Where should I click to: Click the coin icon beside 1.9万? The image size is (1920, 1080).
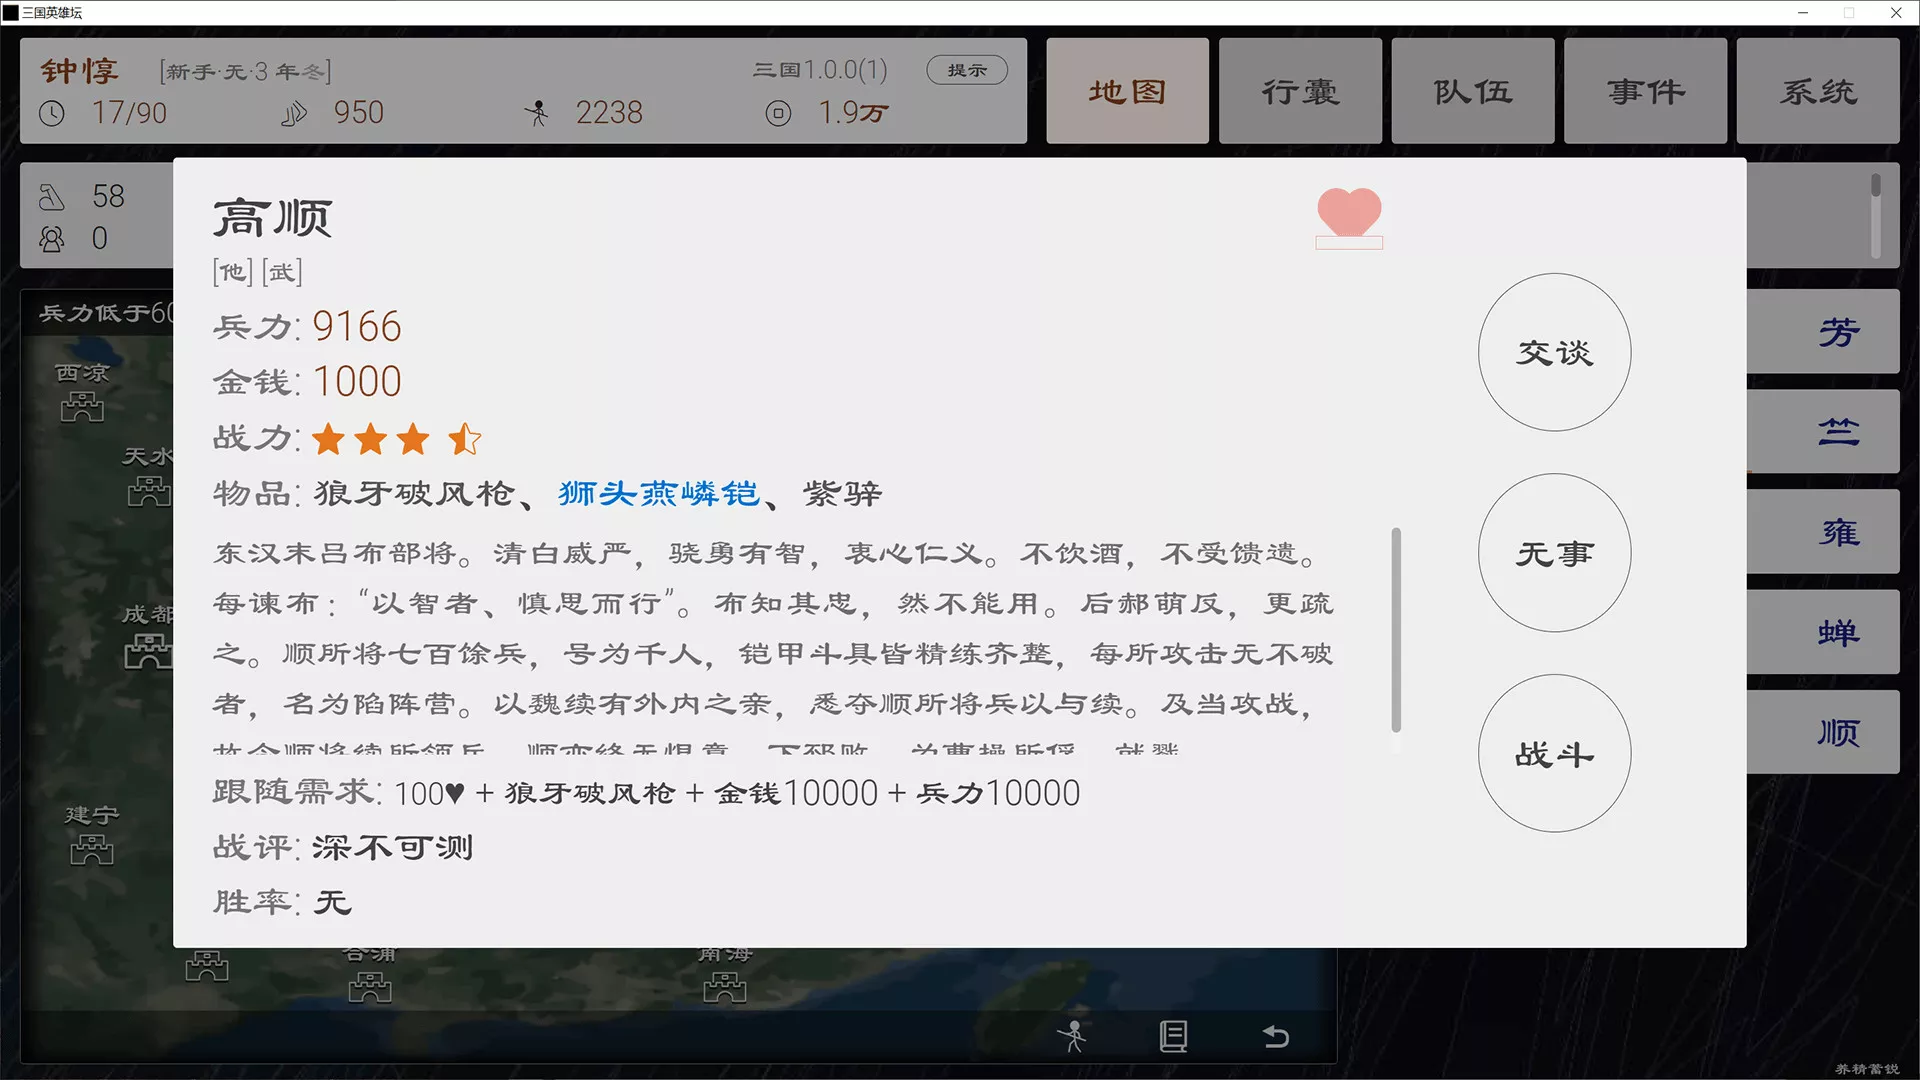click(778, 113)
